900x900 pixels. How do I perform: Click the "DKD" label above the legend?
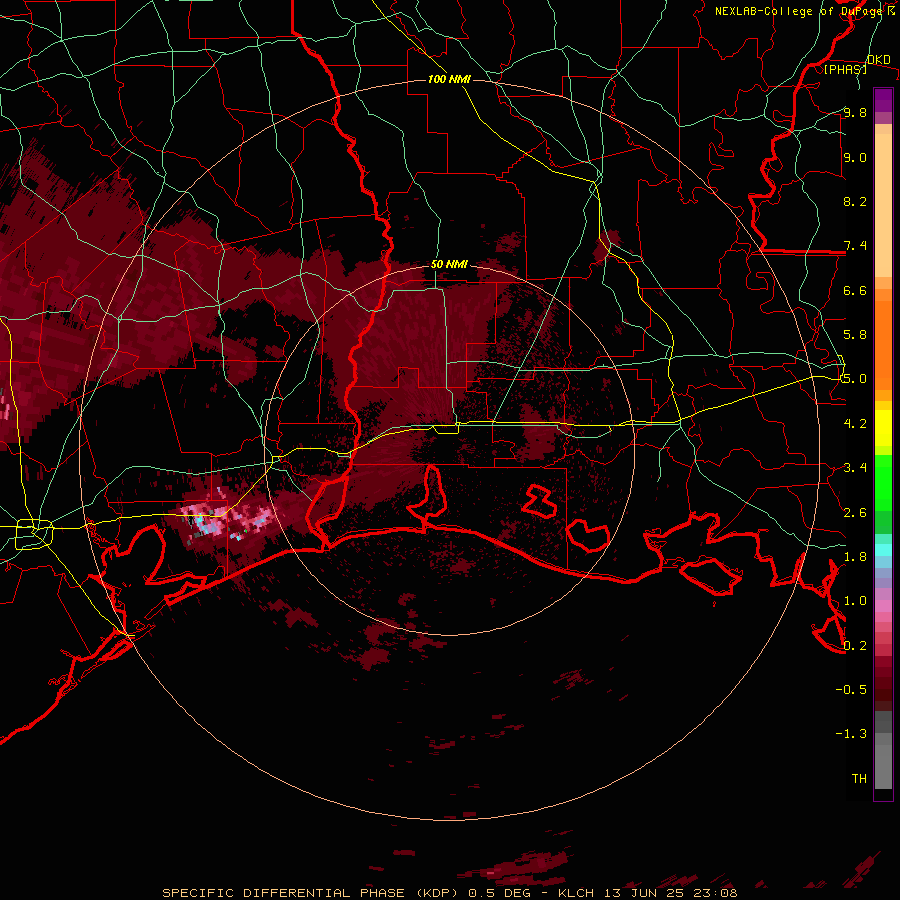(x=879, y=59)
